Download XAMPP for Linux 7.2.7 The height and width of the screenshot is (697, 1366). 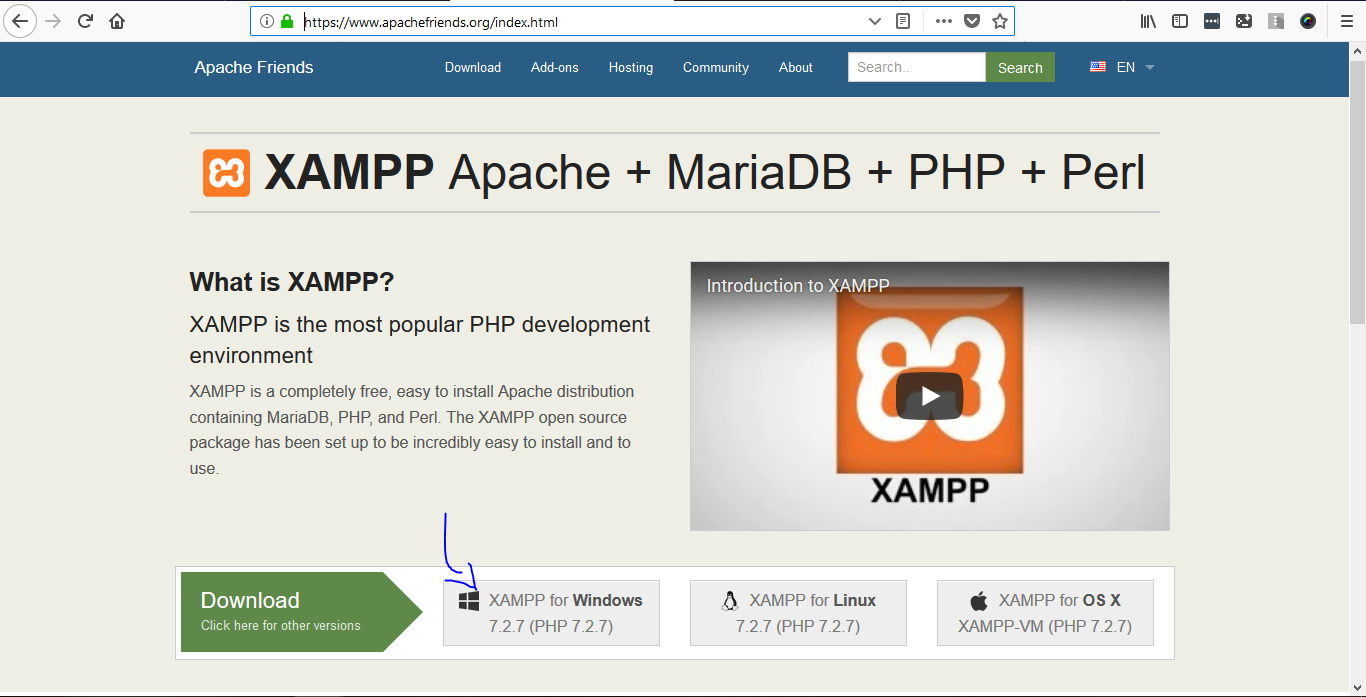point(798,613)
